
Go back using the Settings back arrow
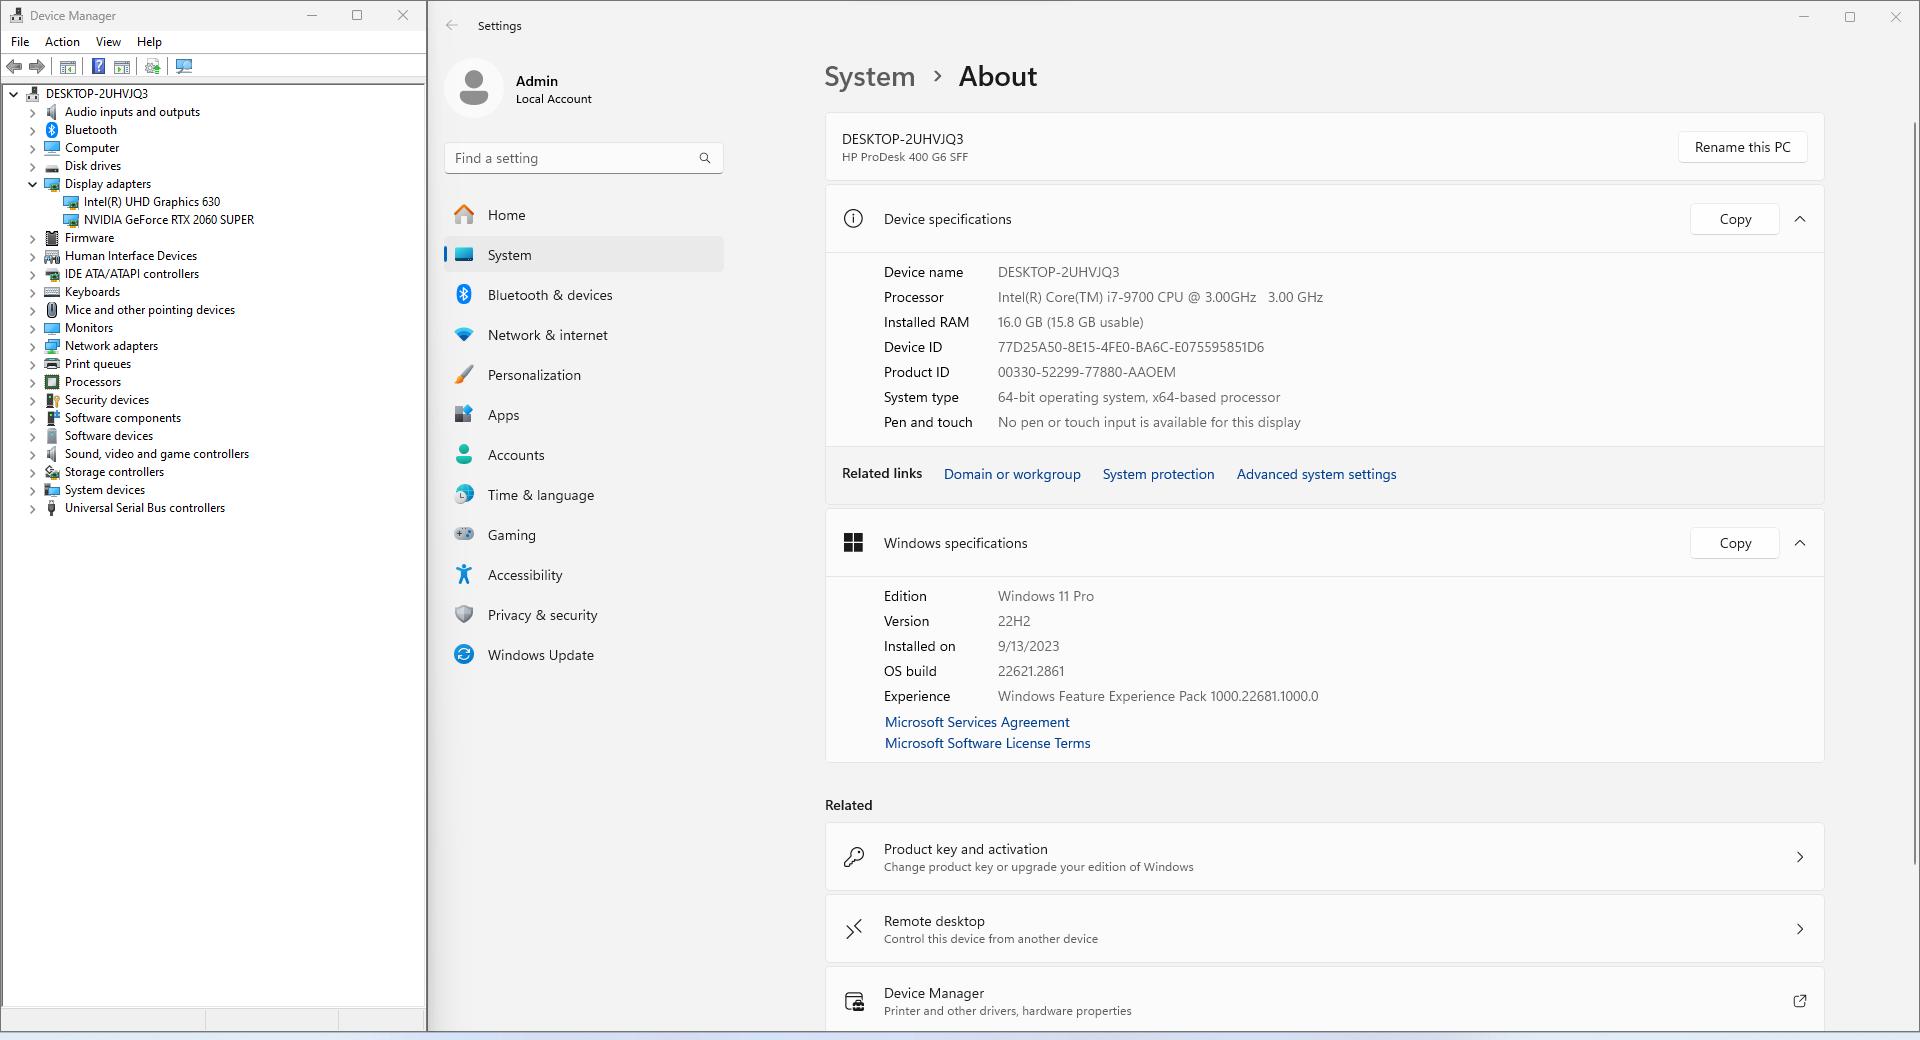click(x=452, y=26)
